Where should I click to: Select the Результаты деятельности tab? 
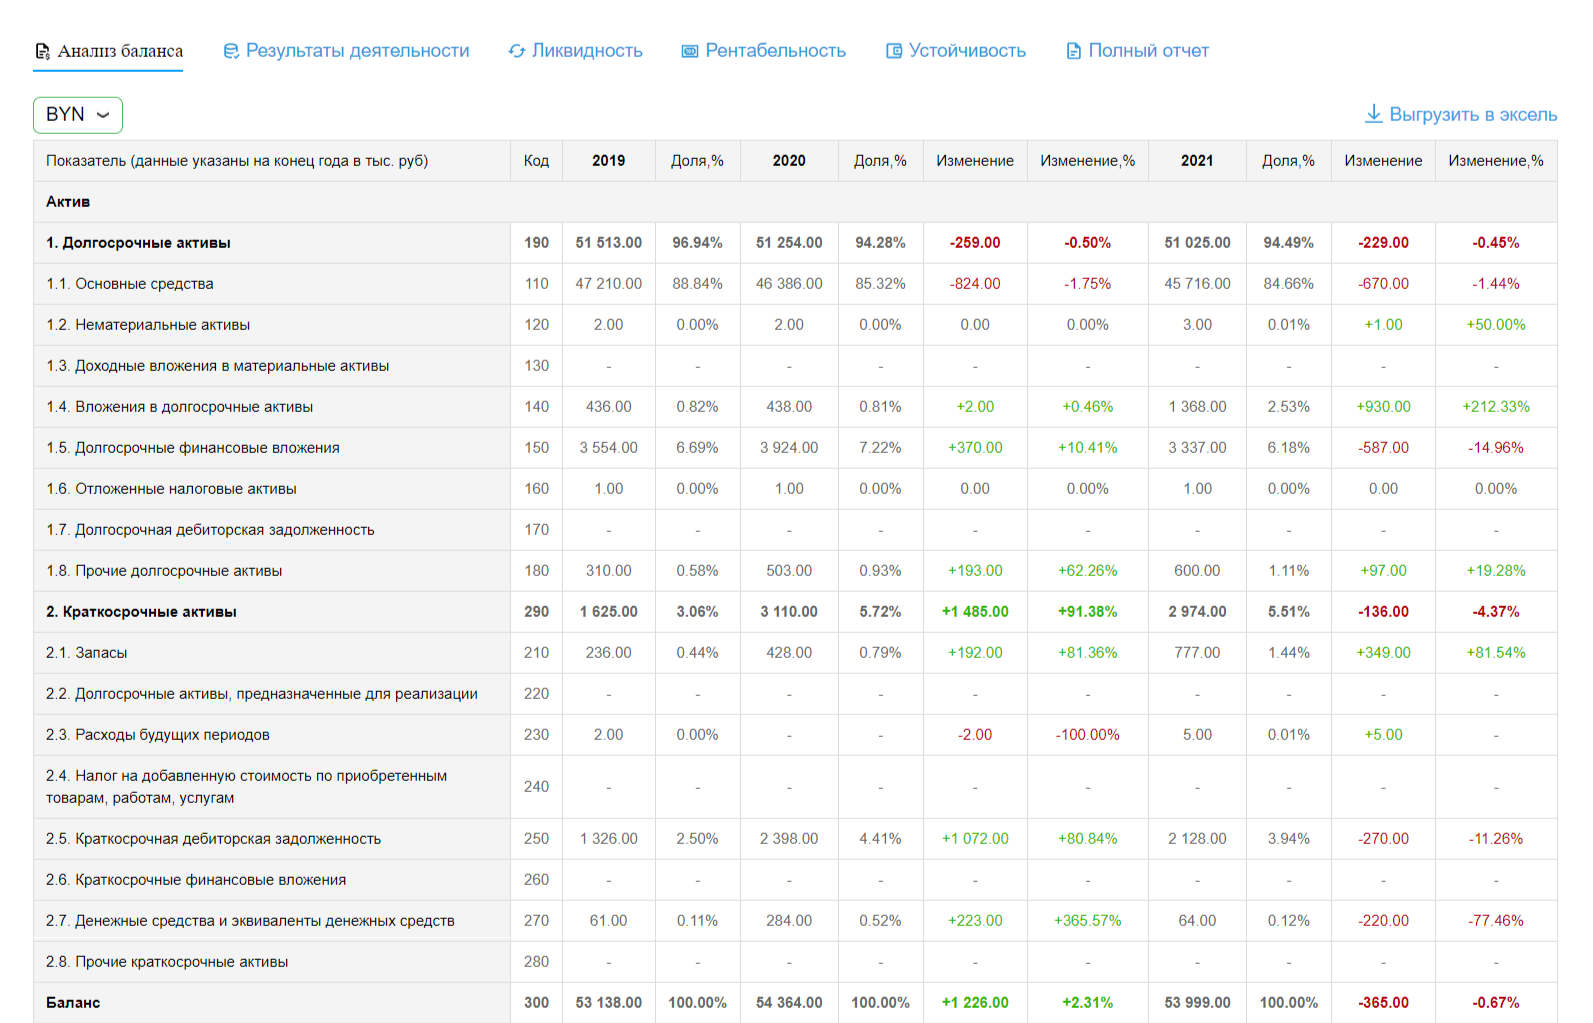(x=357, y=51)
